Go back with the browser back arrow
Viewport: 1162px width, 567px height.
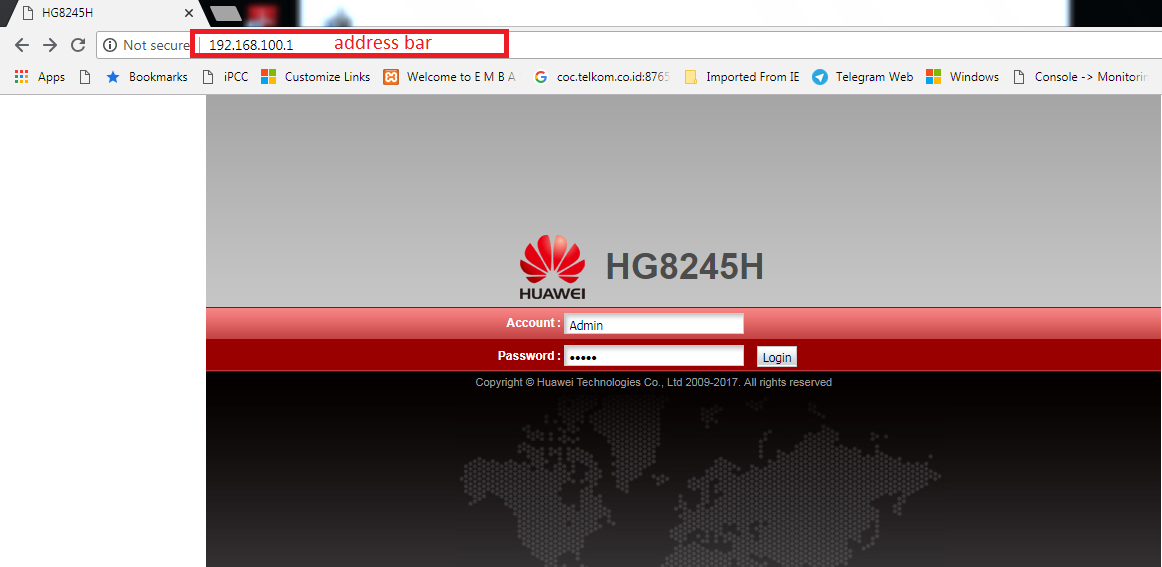tap(21, 45)
